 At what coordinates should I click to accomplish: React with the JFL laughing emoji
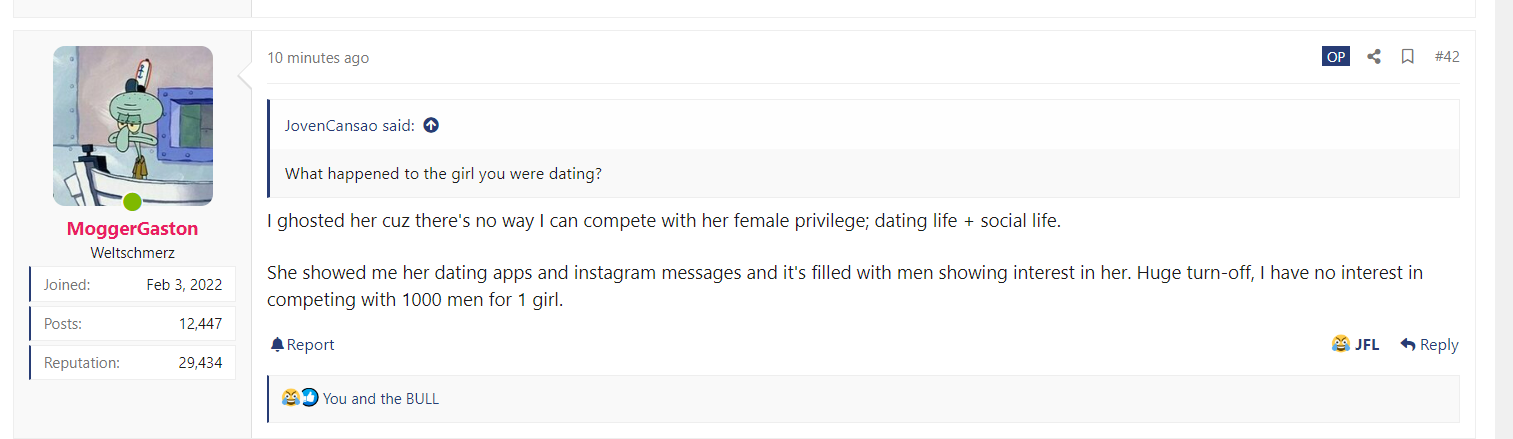pyautogui.click(x=1355, y=344)
